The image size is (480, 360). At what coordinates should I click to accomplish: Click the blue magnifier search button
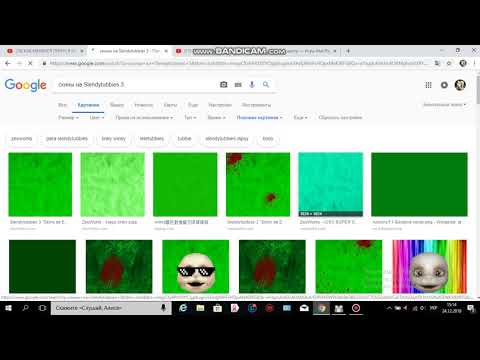266,84
